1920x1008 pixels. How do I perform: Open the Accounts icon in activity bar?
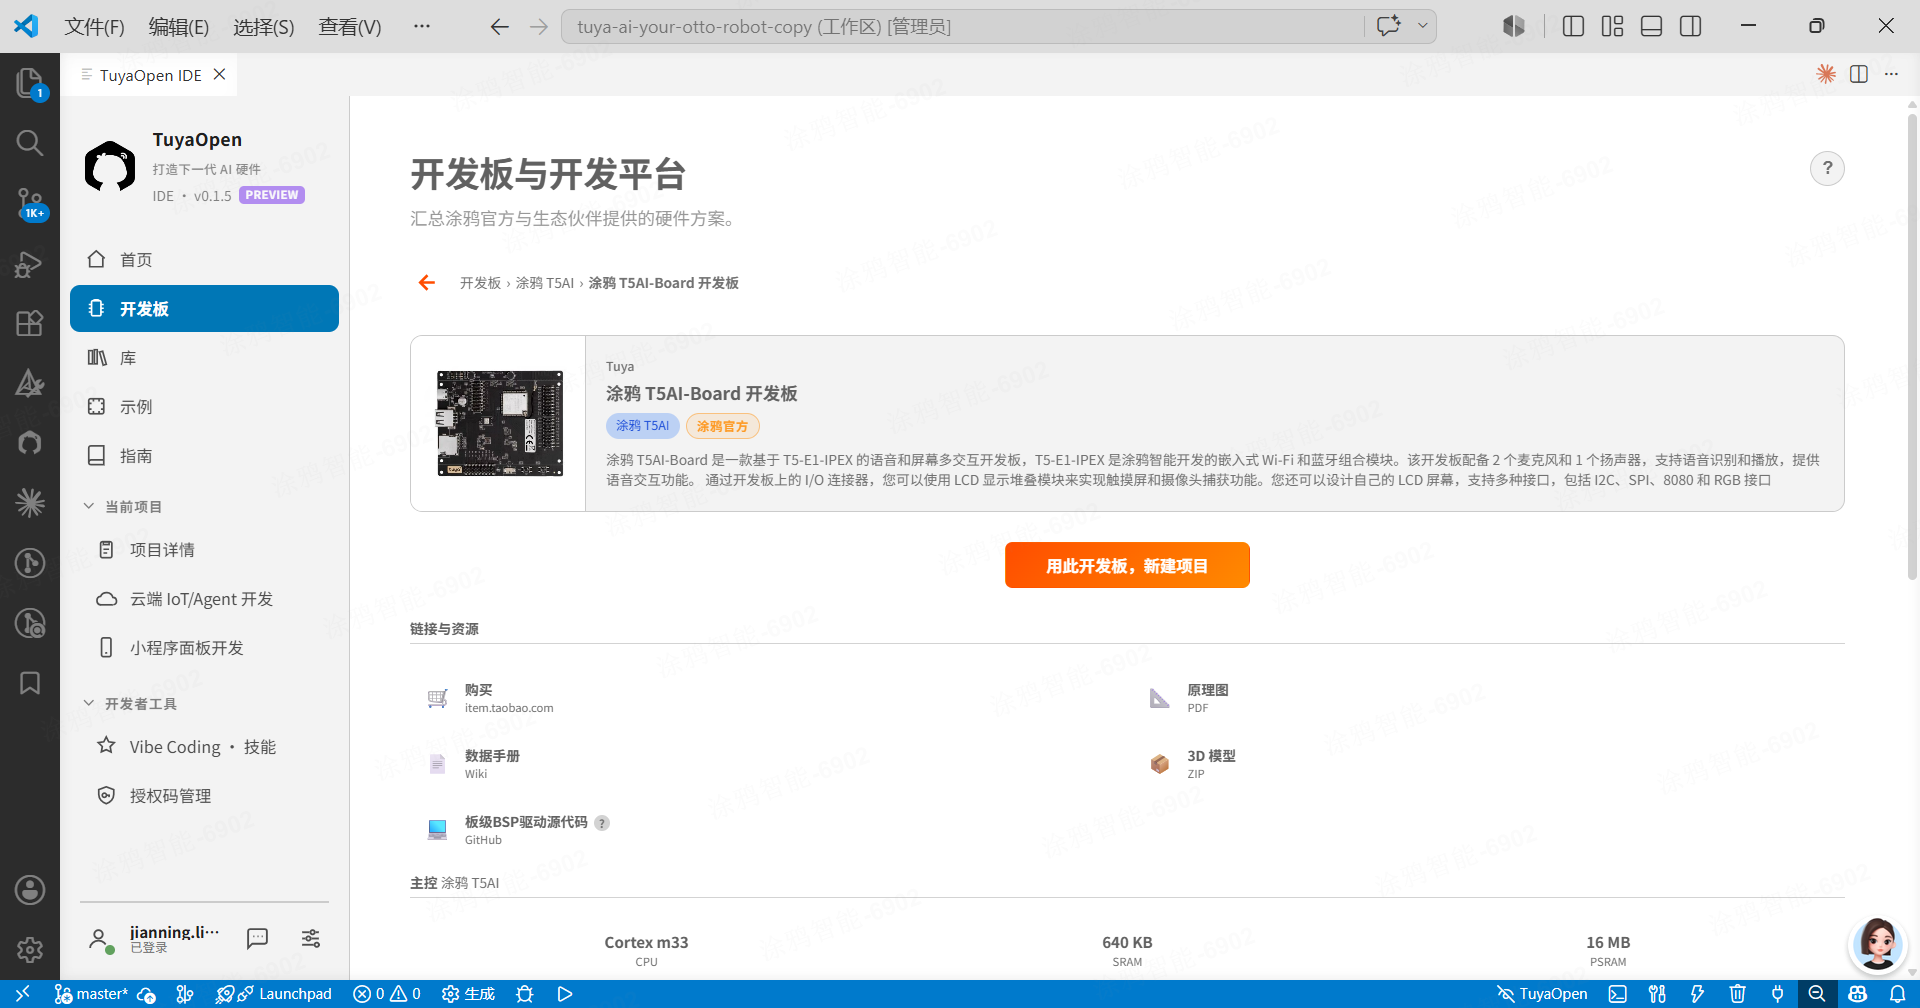coord(30,890)
